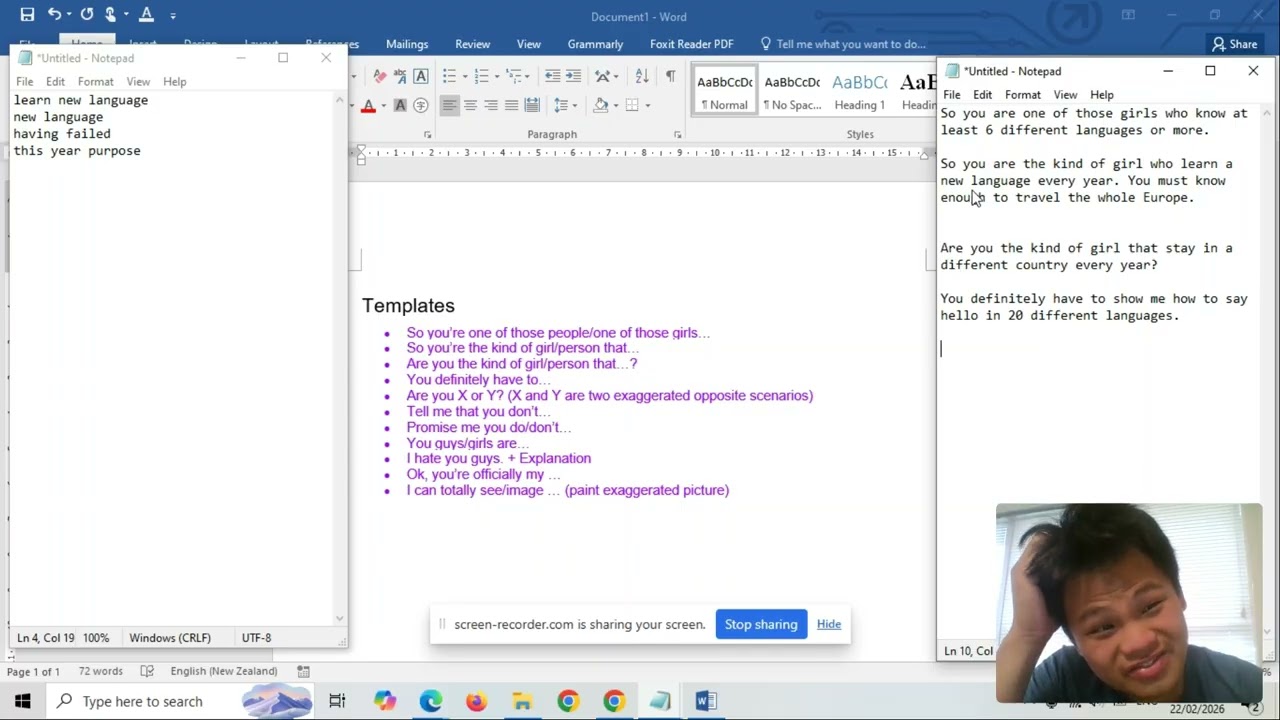Click the Shading paint bucket icon
The height and width of the screenshot is (720, 1280).
601,105
